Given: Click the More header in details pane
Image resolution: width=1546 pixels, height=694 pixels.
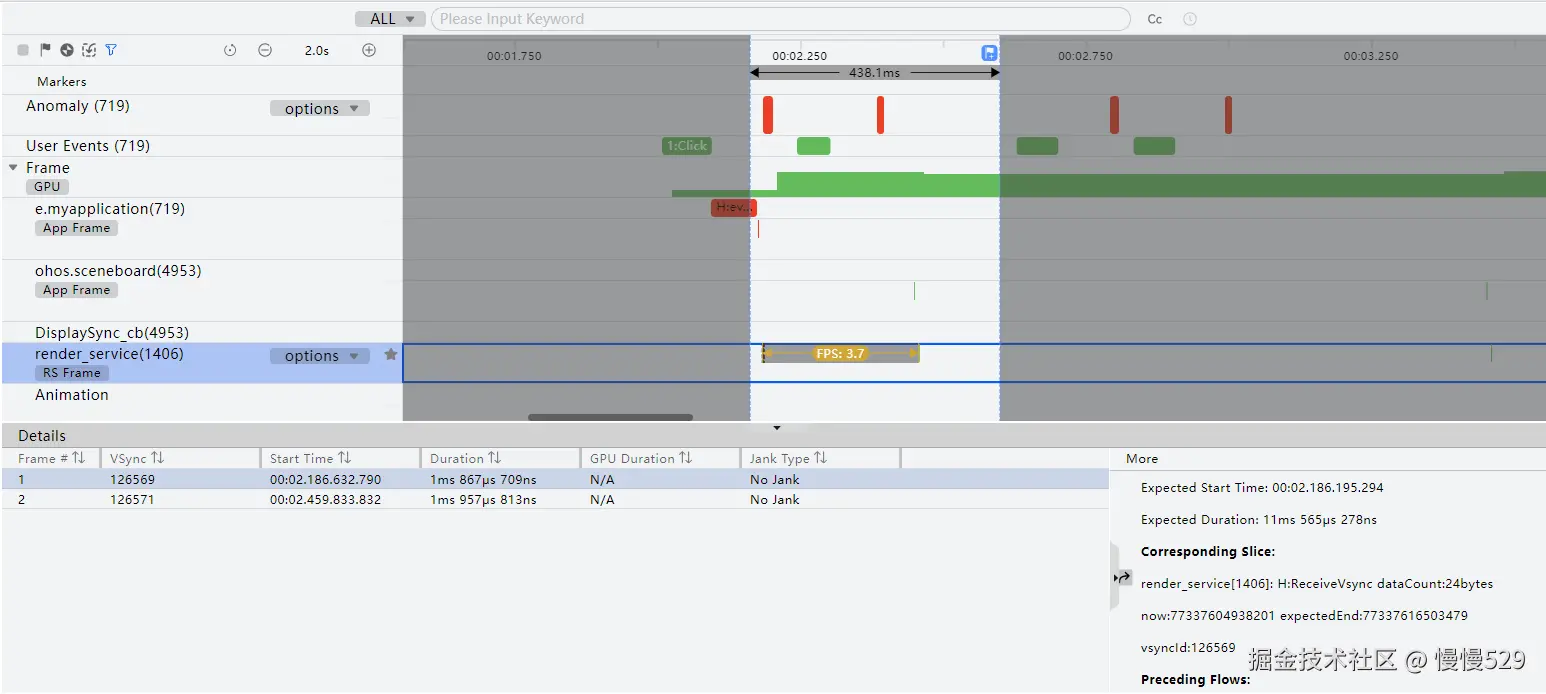Looking at the screenshot, I should click(x=1142, y=459).
